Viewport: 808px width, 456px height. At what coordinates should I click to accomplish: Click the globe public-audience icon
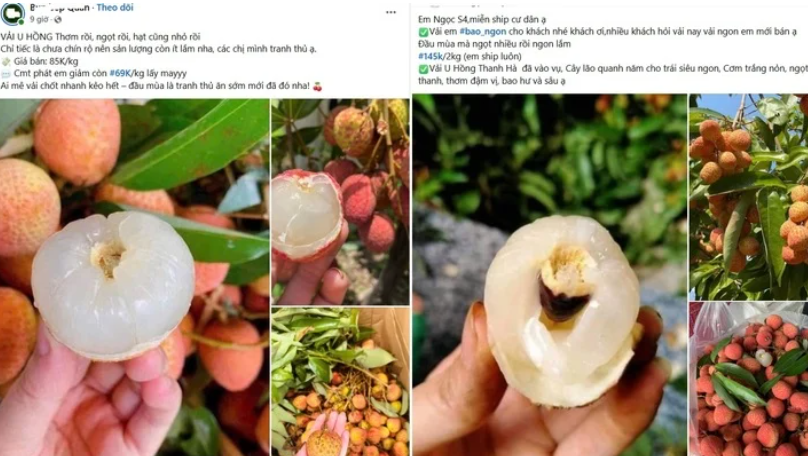[57, 20]
